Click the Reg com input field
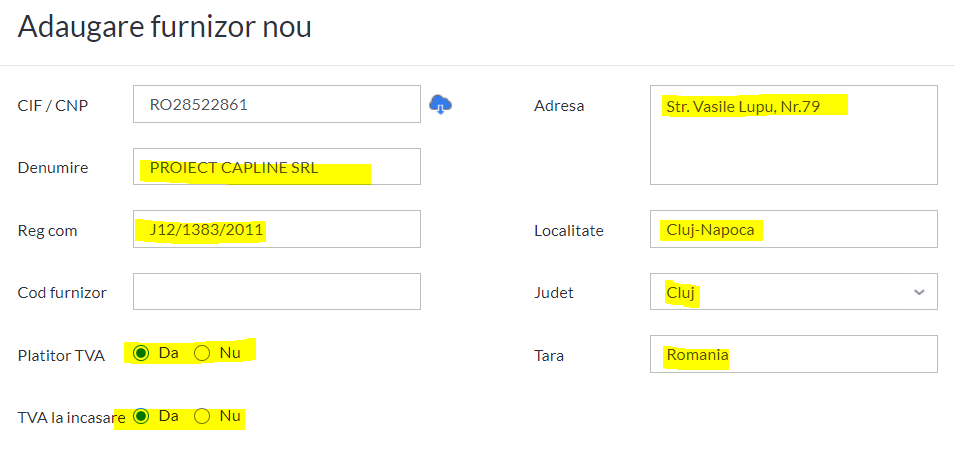This screenshot has height=459, width=955. click(277, 229)
